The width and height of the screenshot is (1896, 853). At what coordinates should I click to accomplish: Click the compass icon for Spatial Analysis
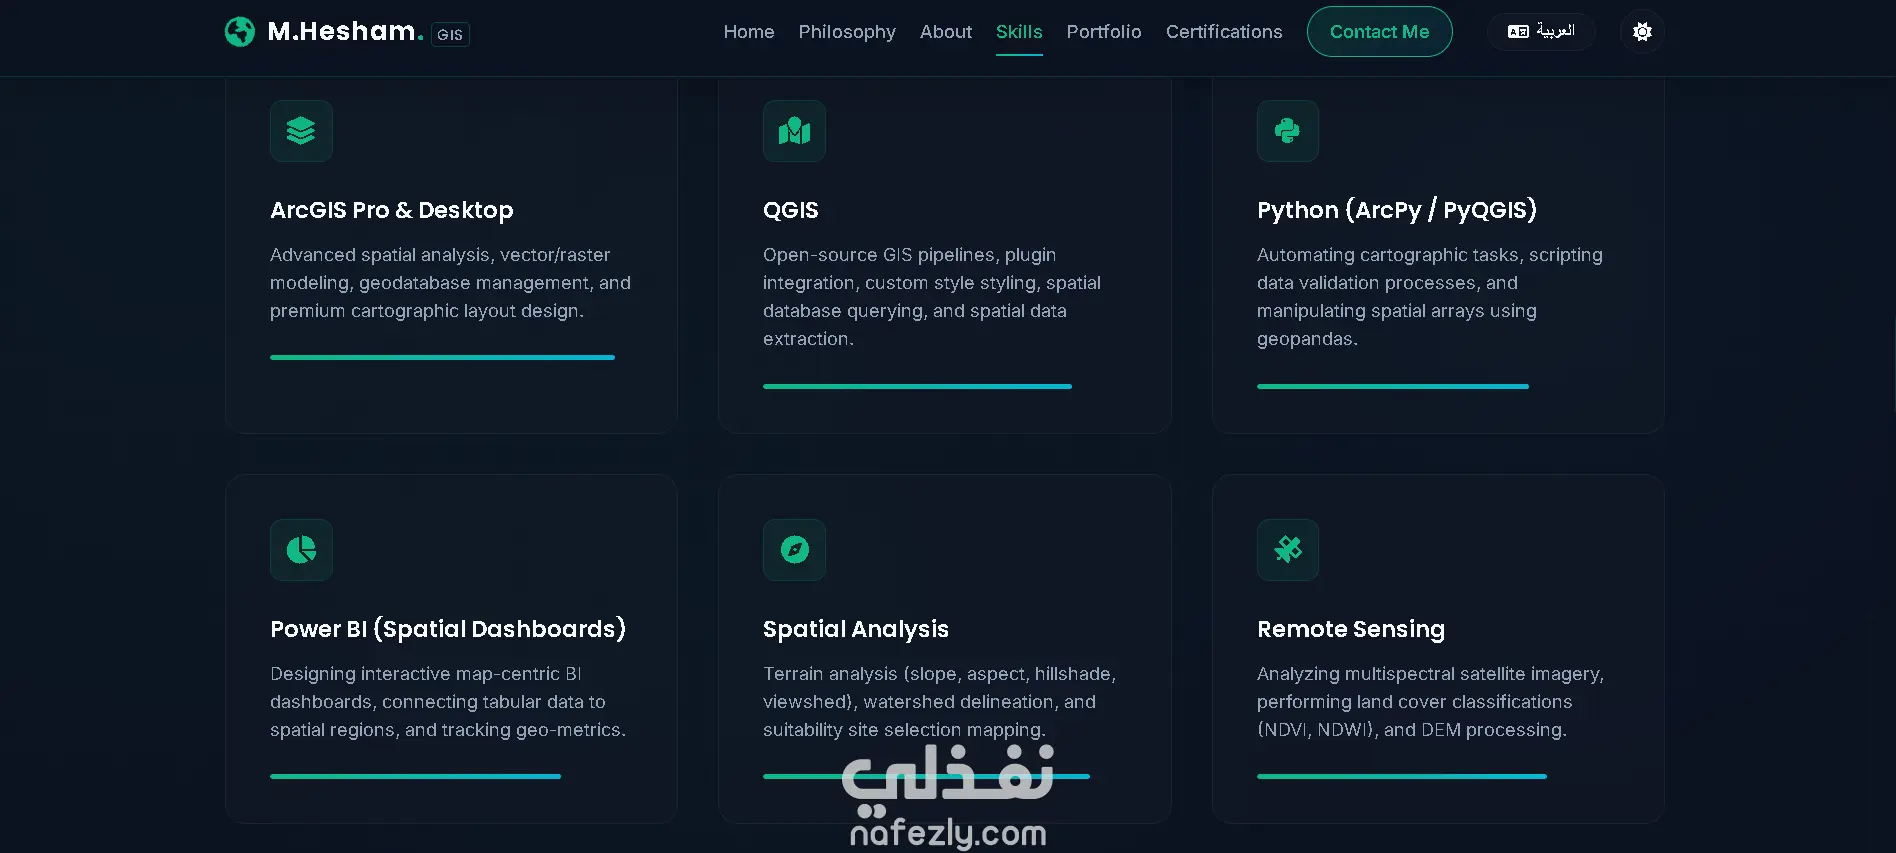[x=794, y=550]
